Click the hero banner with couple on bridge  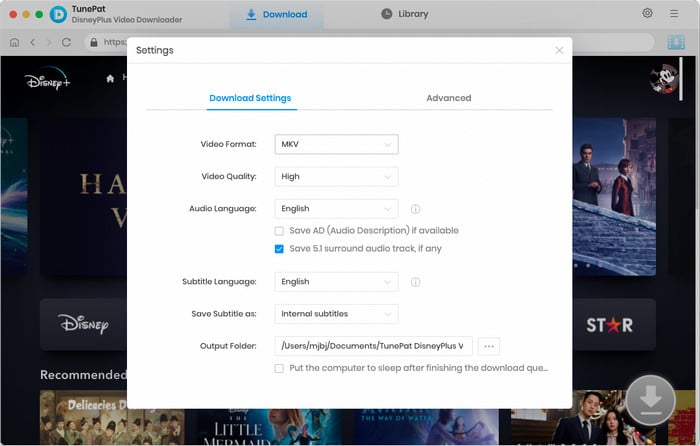(x=614, y=196)
